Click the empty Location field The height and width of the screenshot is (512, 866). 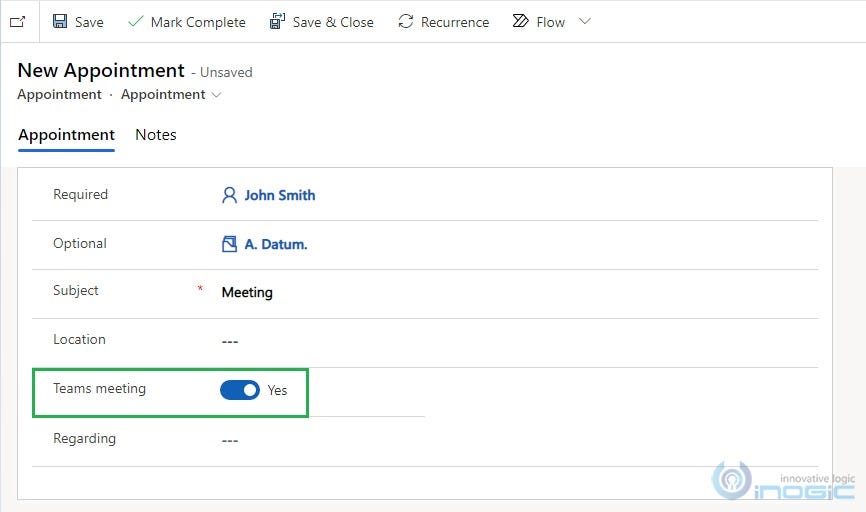519,341
